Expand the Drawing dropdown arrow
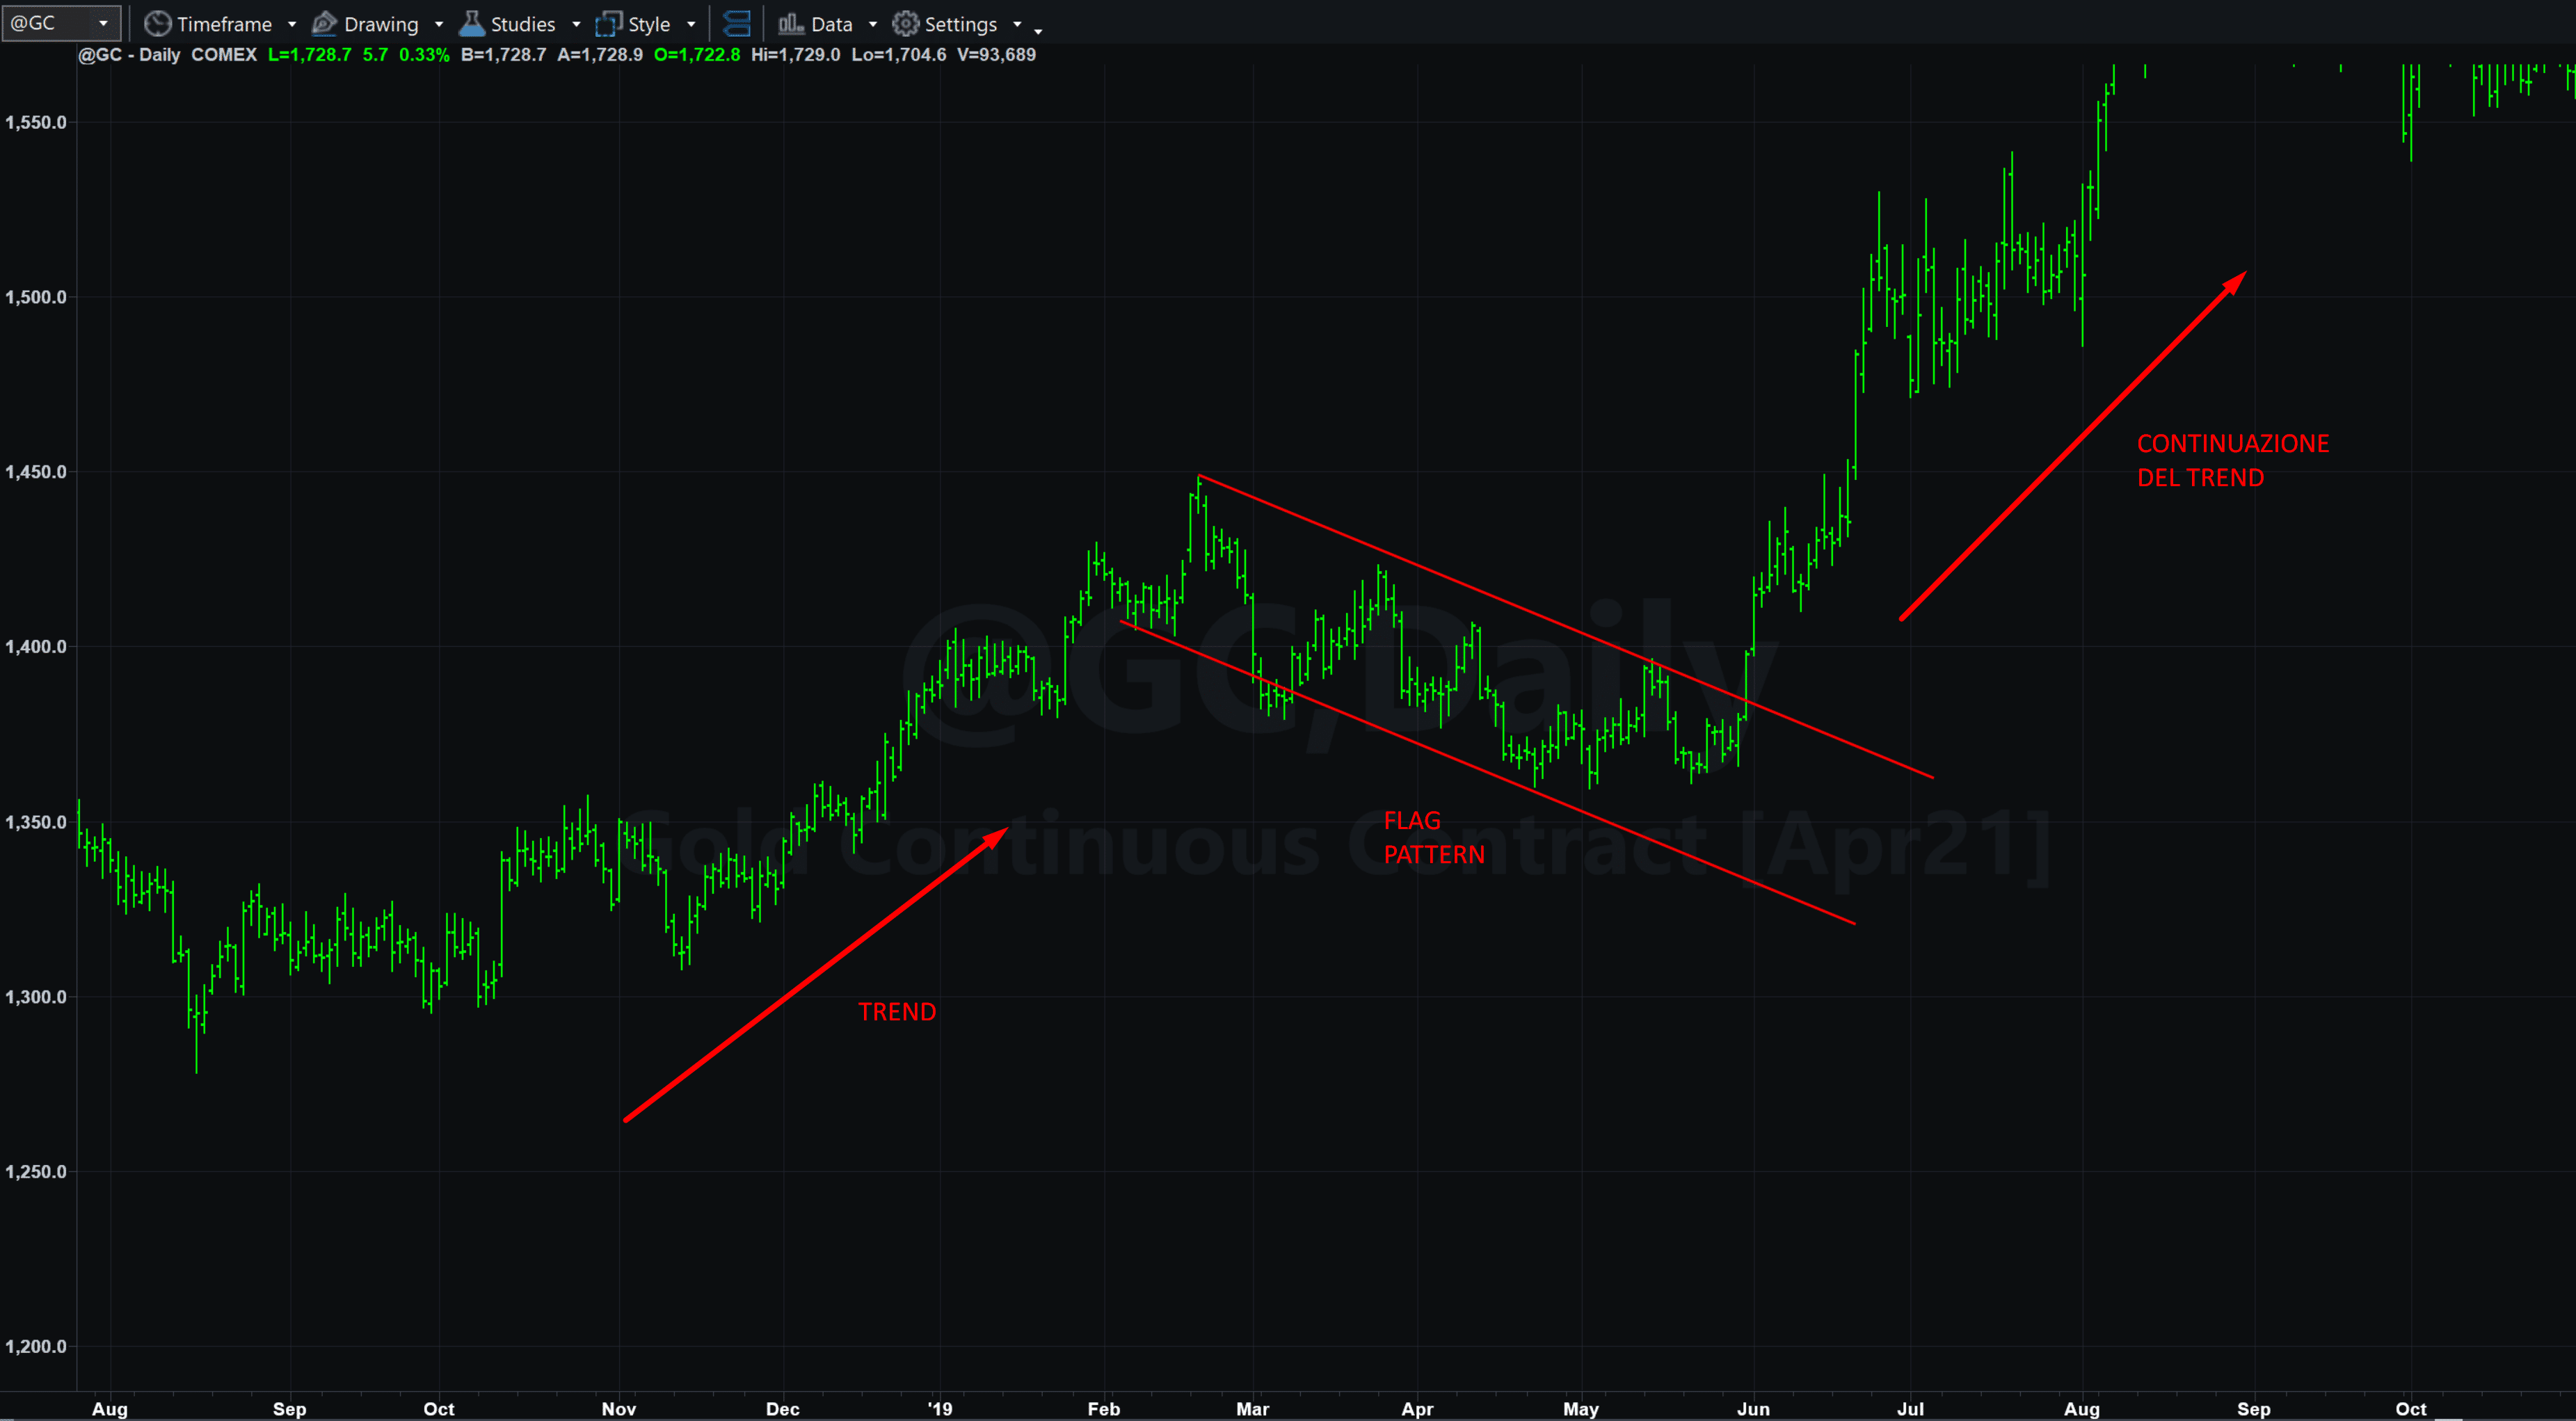The image size is (2576, 1421). click(439, 24)
